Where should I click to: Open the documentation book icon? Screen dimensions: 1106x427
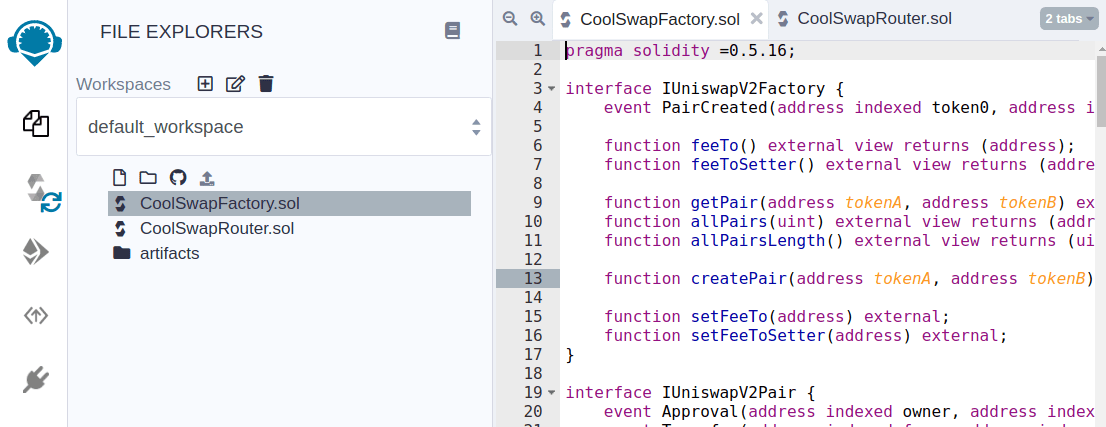(x=452, y=30)
